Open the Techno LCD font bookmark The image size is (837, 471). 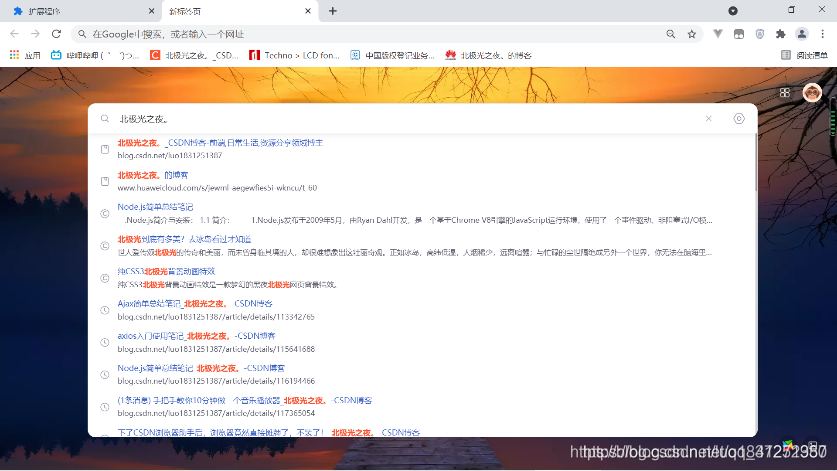(x=294, y=55)
